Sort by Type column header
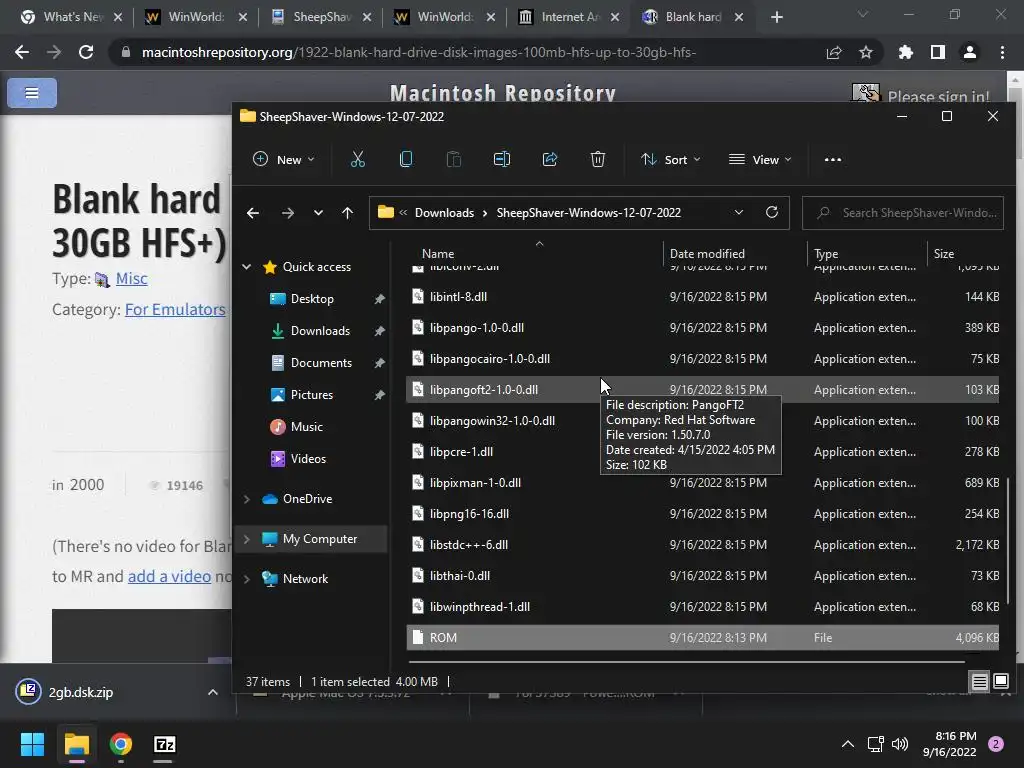 pos(825,253)
